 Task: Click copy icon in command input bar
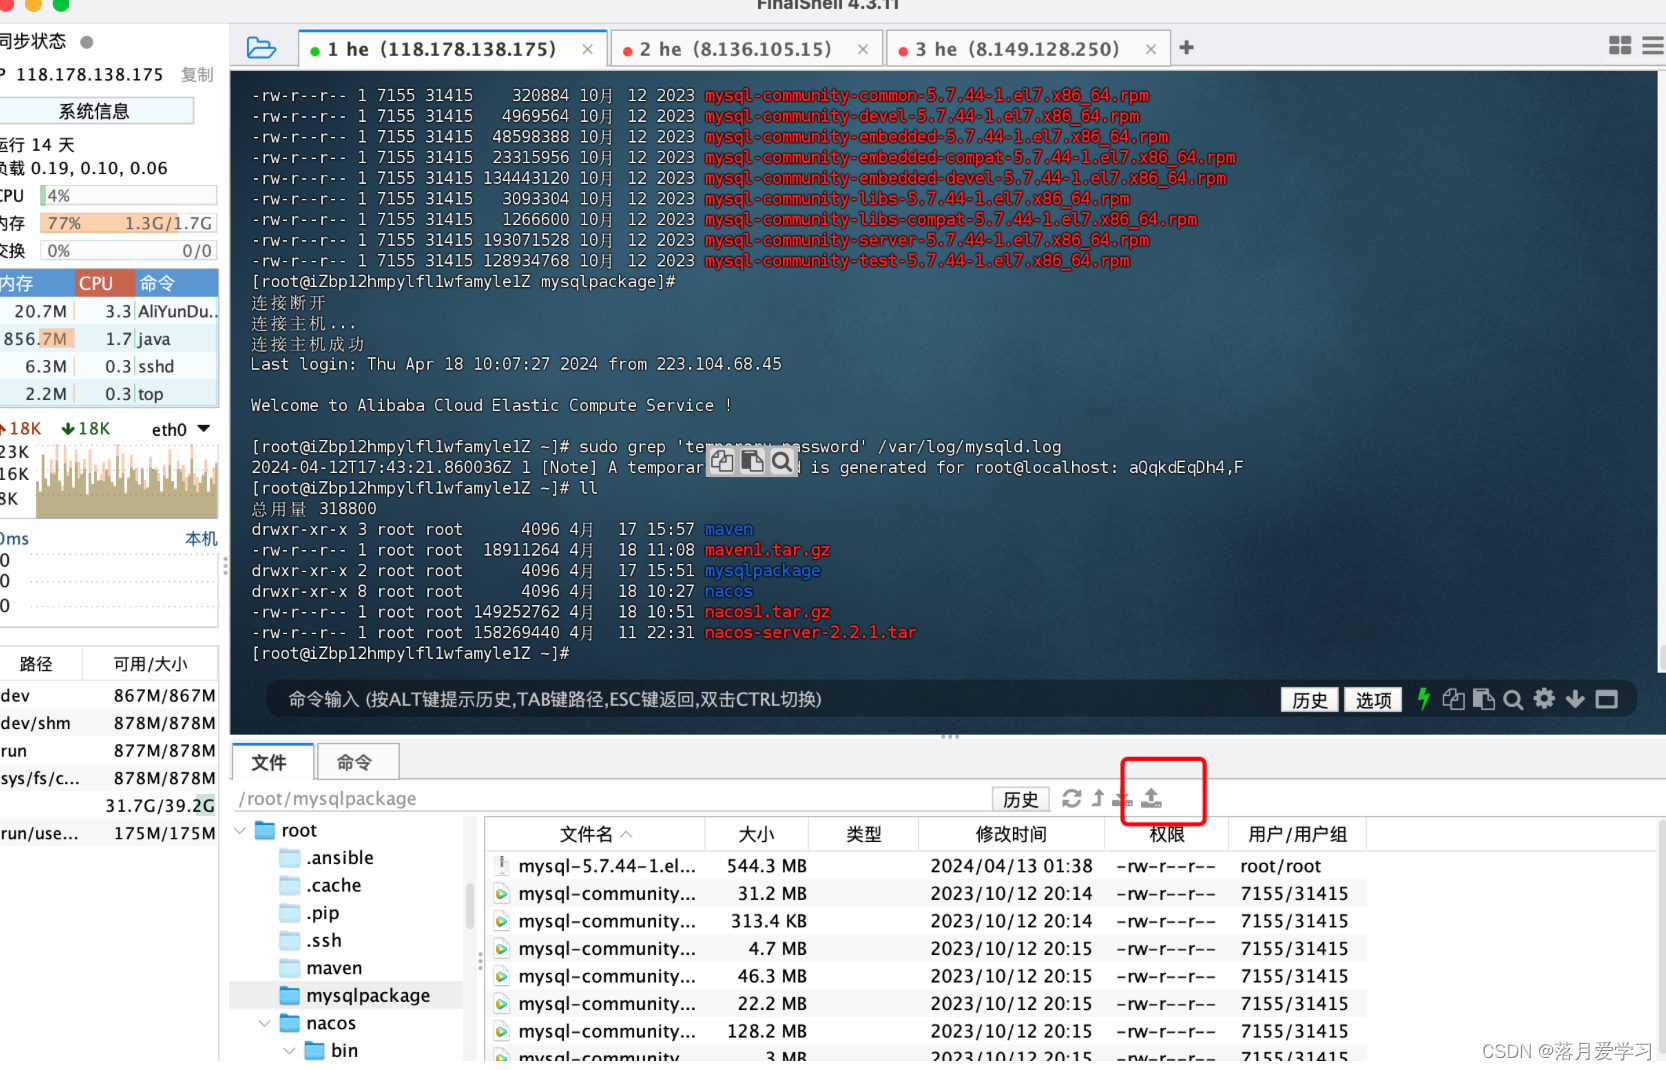coord(1454,699)
